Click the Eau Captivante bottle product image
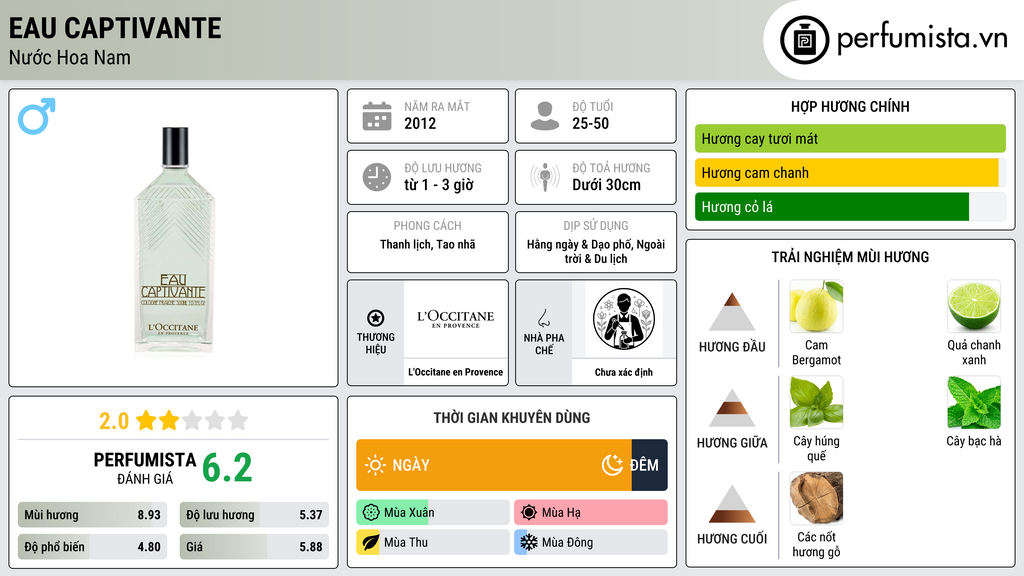The width and height of the screenshot is (1024, 576). pyautogui.click(x=174, y=240)
